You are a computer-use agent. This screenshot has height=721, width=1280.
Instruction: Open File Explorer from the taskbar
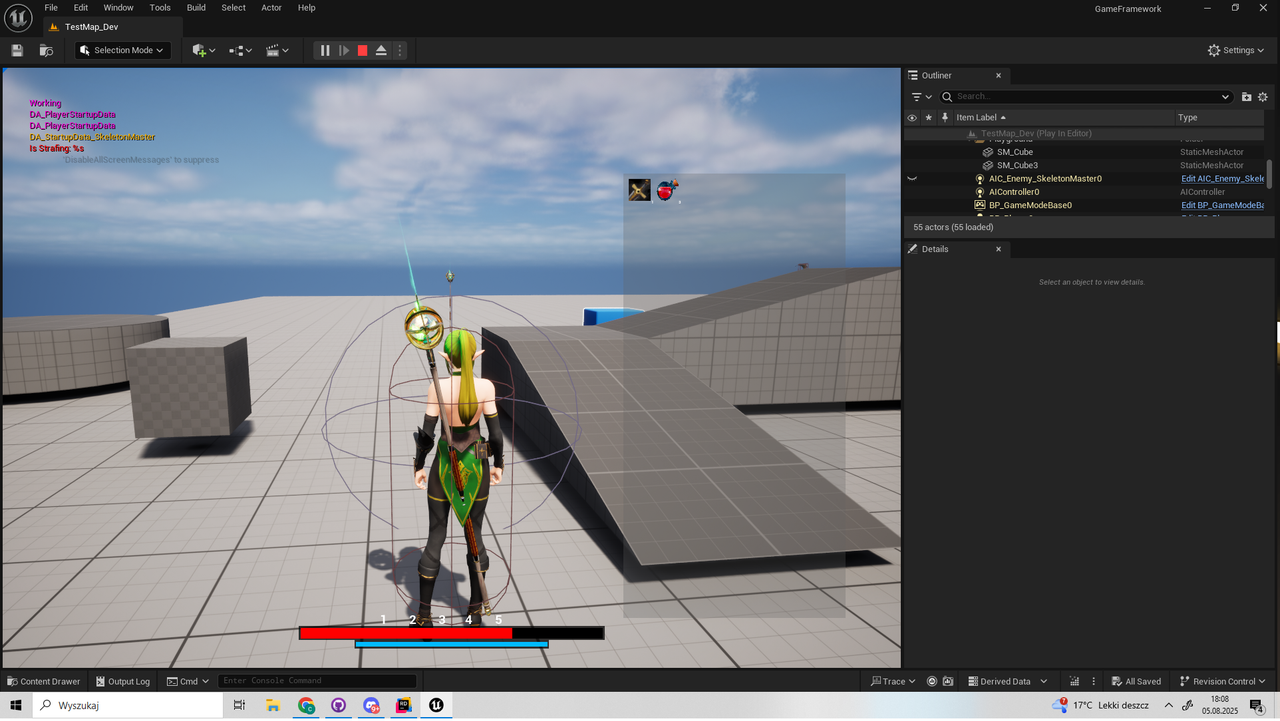tap(273, 706)
